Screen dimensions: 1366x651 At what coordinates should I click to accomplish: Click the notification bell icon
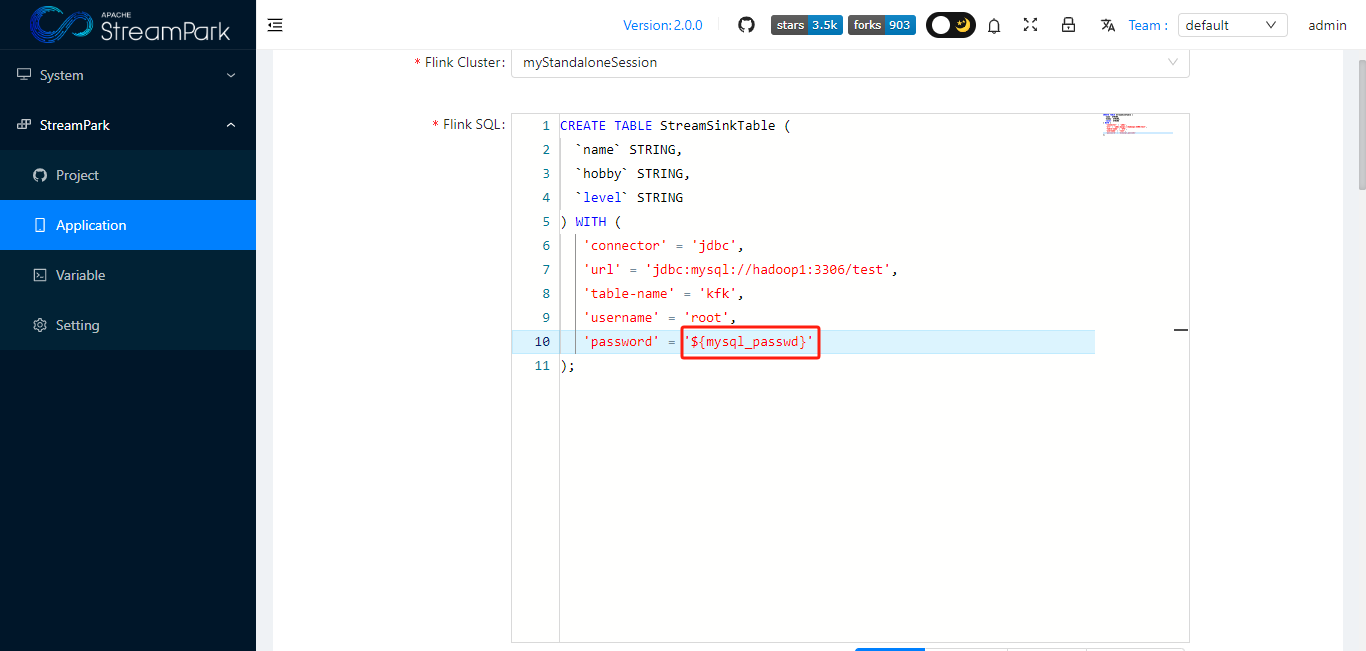tap(994, 26)
